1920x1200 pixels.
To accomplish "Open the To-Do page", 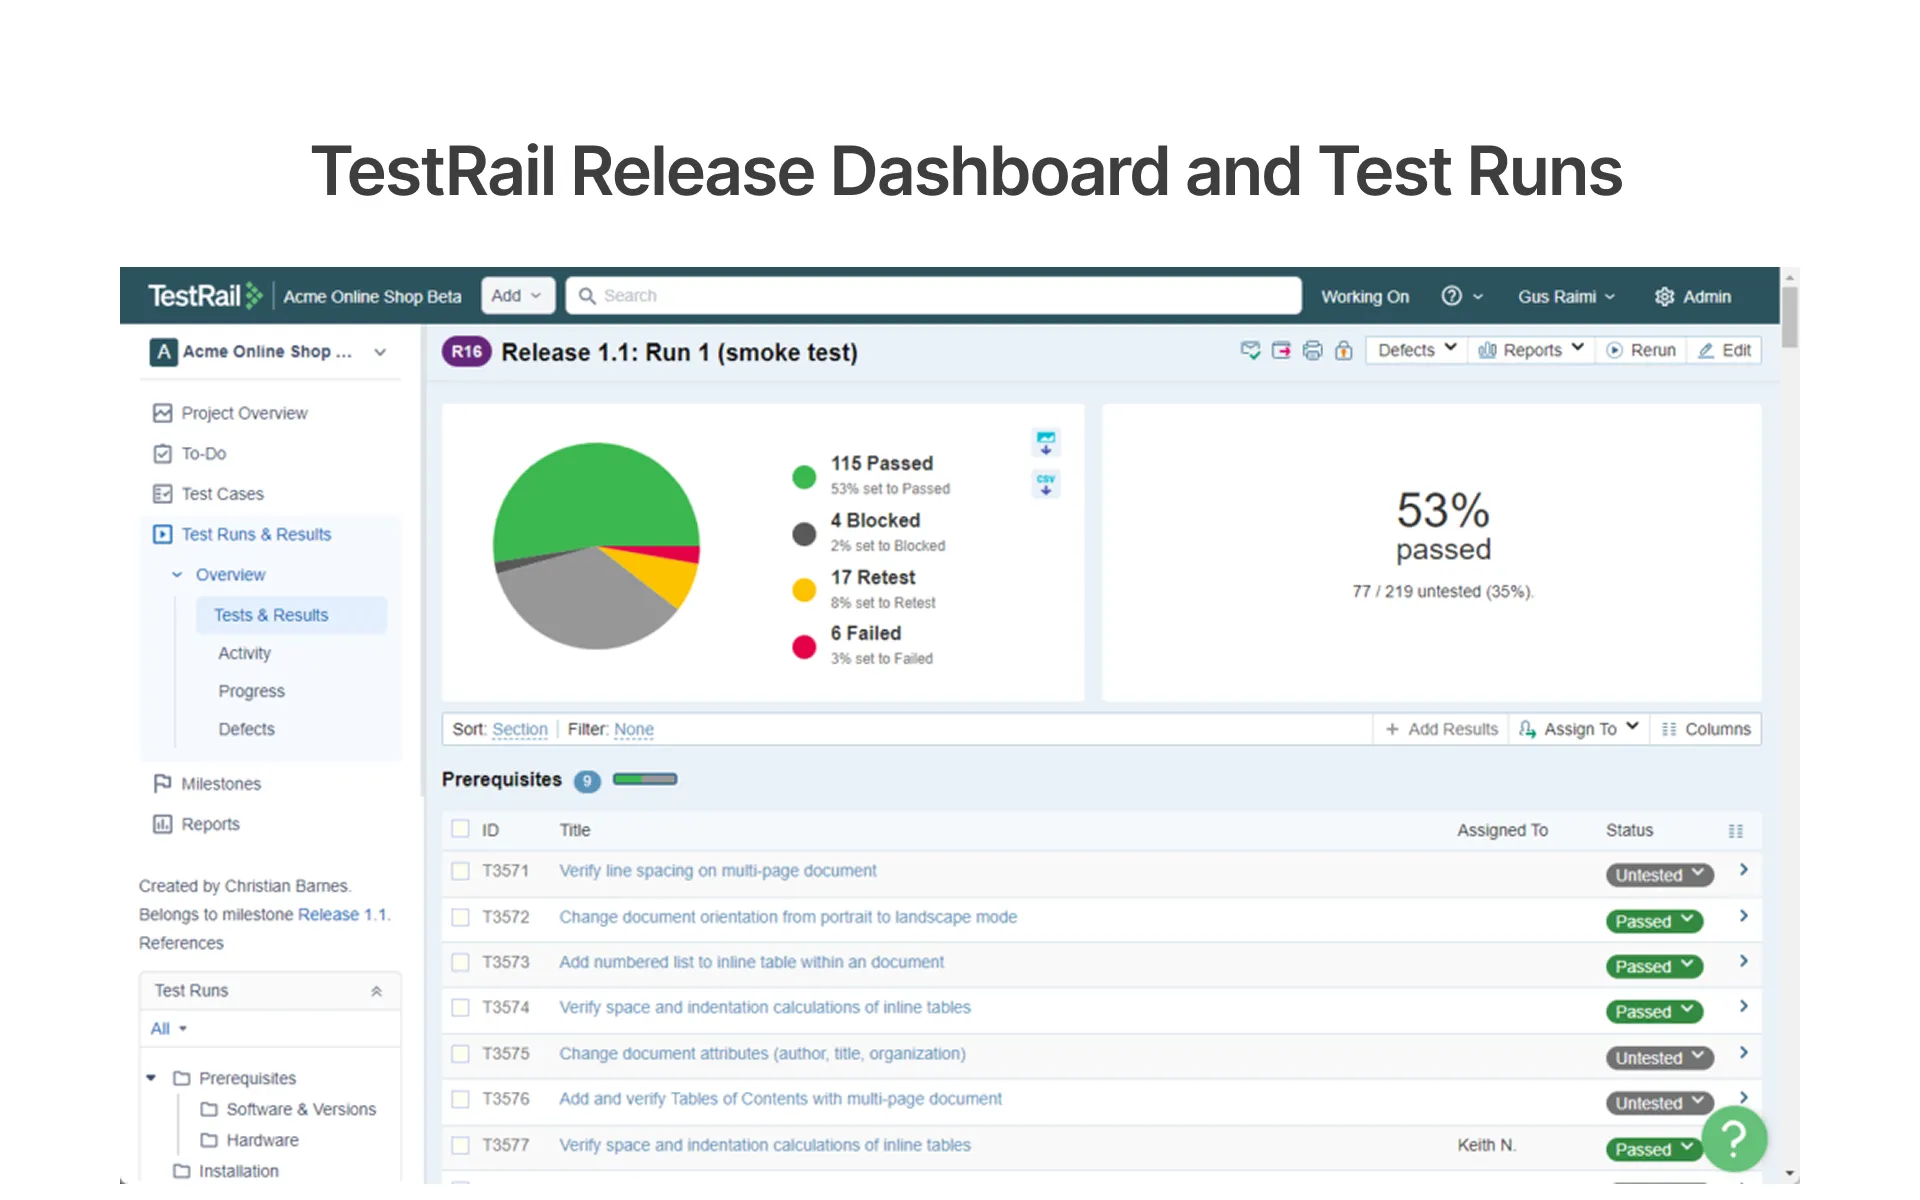I will [189, 454].
